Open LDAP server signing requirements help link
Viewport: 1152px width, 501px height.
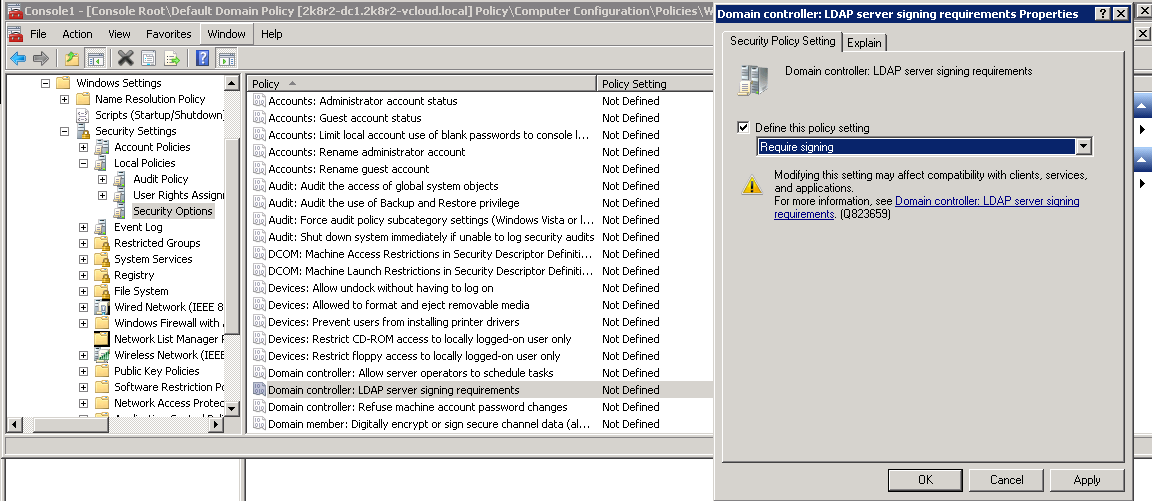[x=986, y=201]
